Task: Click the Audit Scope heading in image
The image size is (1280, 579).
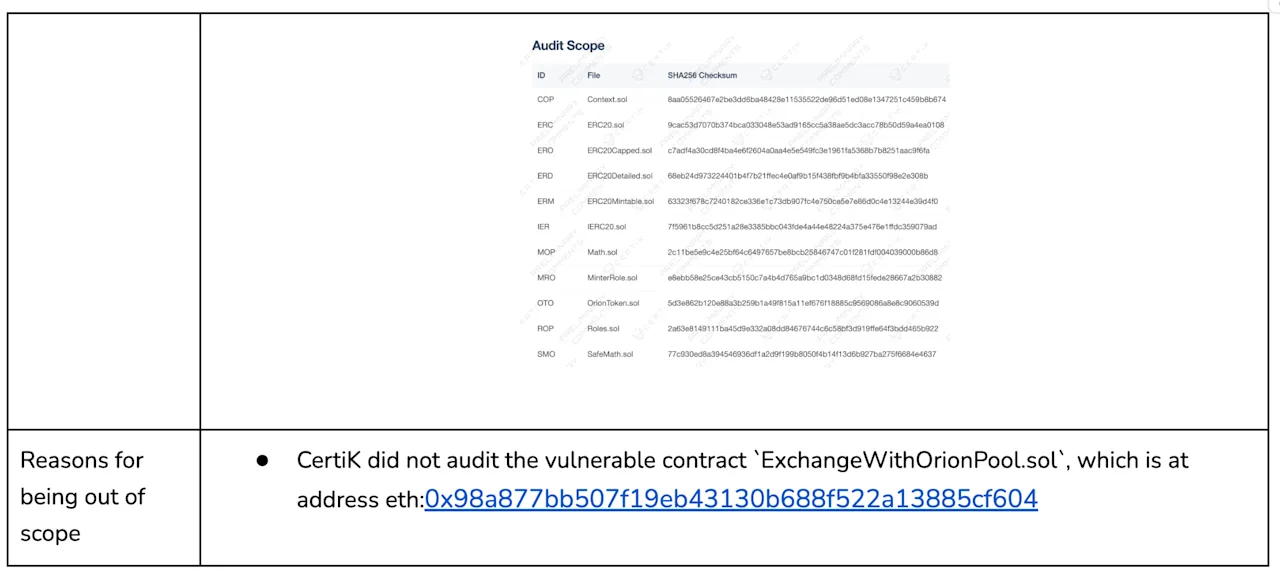Action: tap(568, 46)
